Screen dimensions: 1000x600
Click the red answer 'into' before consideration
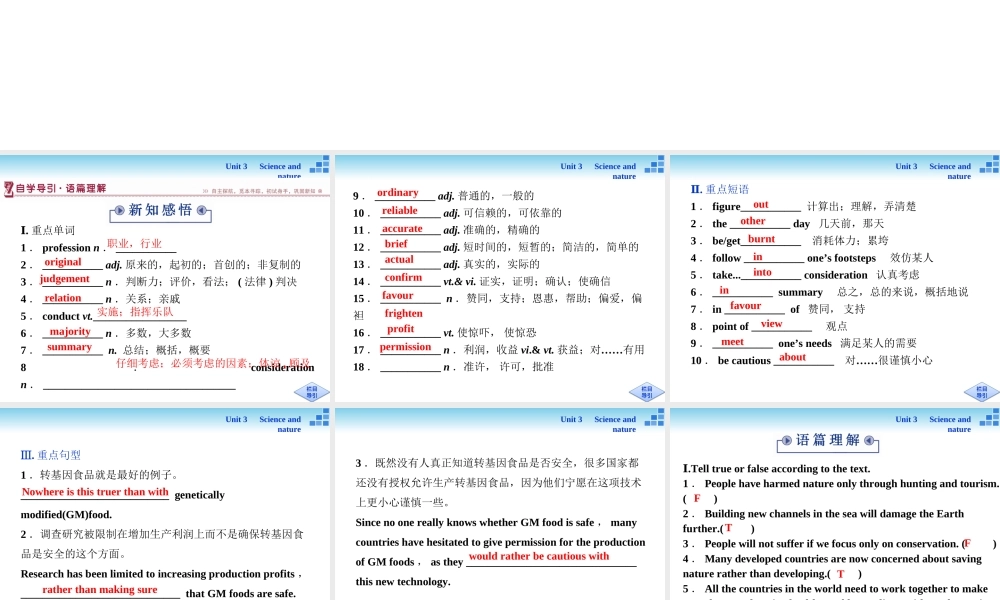[x=762, y=272]
